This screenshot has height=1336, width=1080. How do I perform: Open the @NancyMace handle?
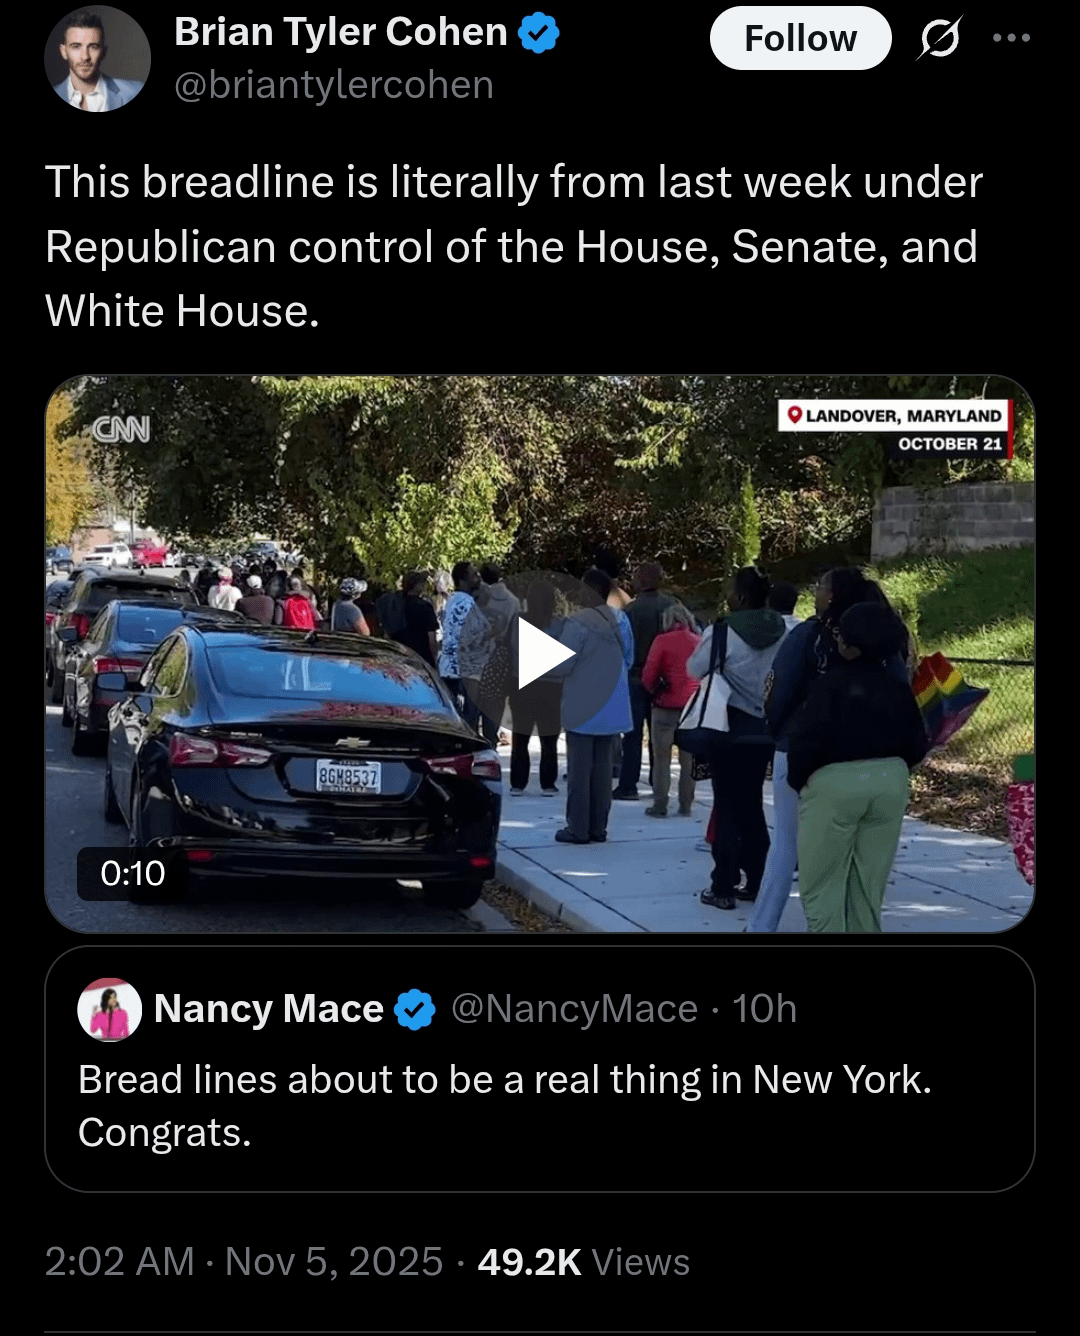click(574, 1009)
